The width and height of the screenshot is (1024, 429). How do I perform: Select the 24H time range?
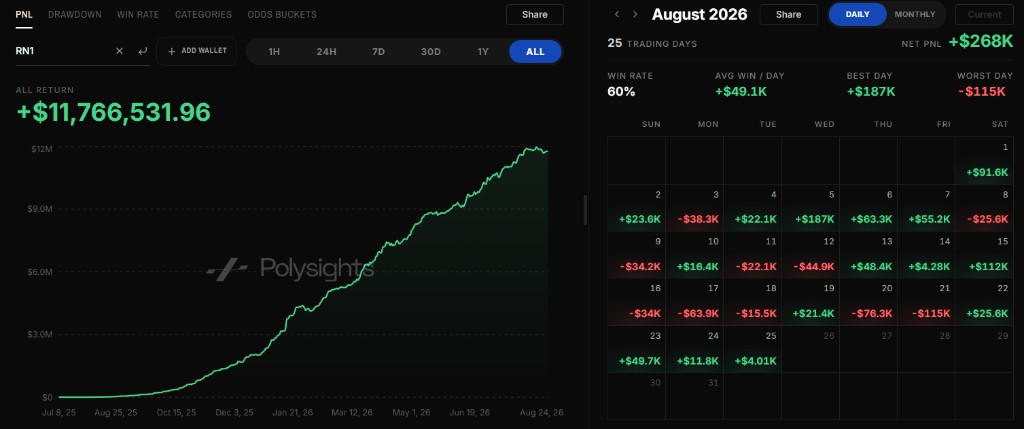[327, 52]
